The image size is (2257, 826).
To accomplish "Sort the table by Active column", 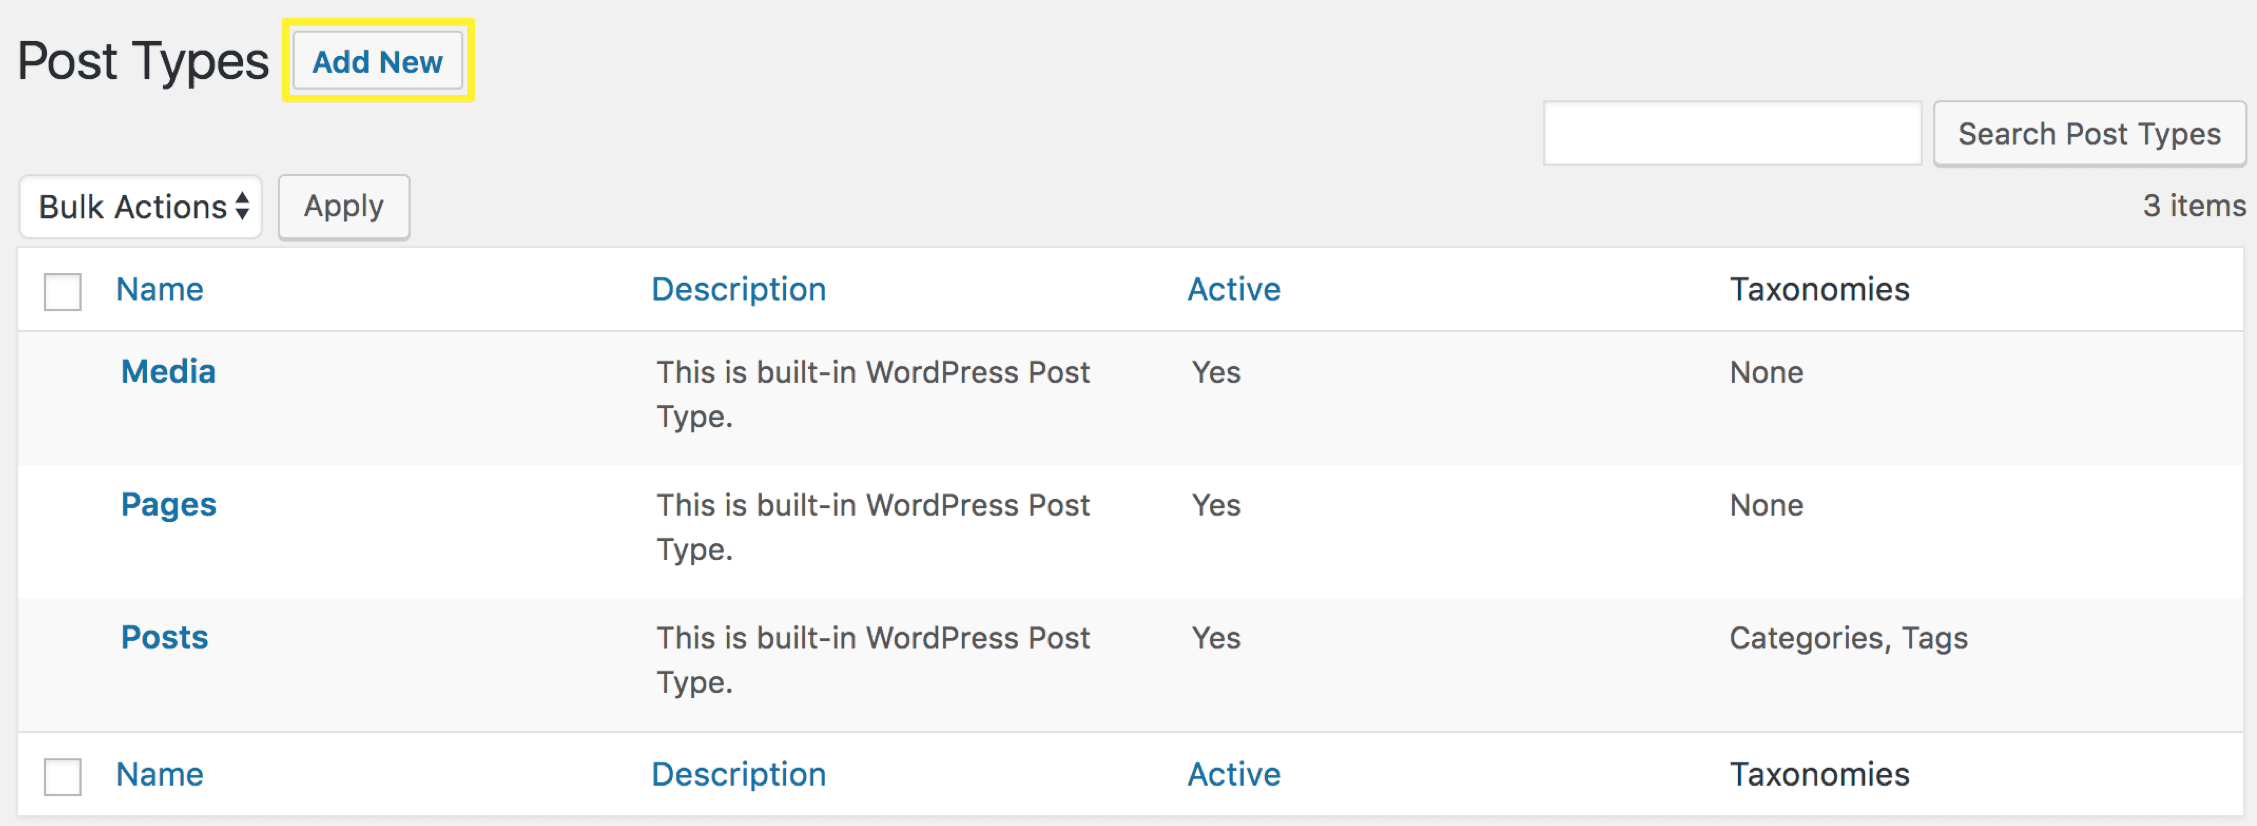I will coord(1234,289).
